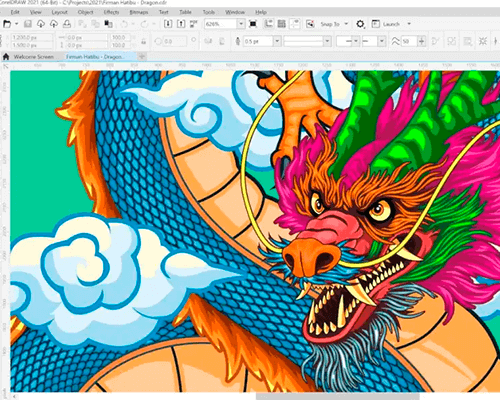500x400 pixels.
Task: Click the mirror vertically icon
Action: click(221, 41)
